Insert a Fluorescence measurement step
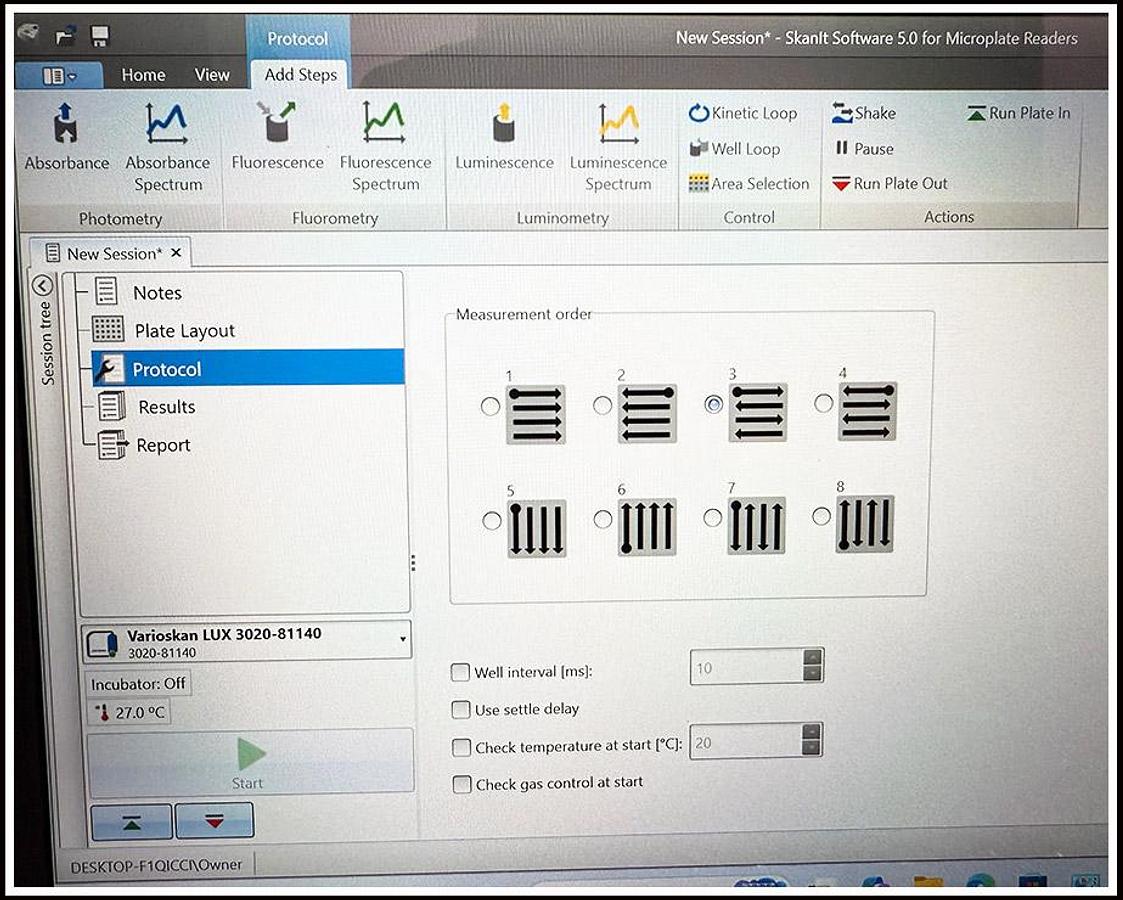This screenshot has height=900, width=1123. (277, 138)
